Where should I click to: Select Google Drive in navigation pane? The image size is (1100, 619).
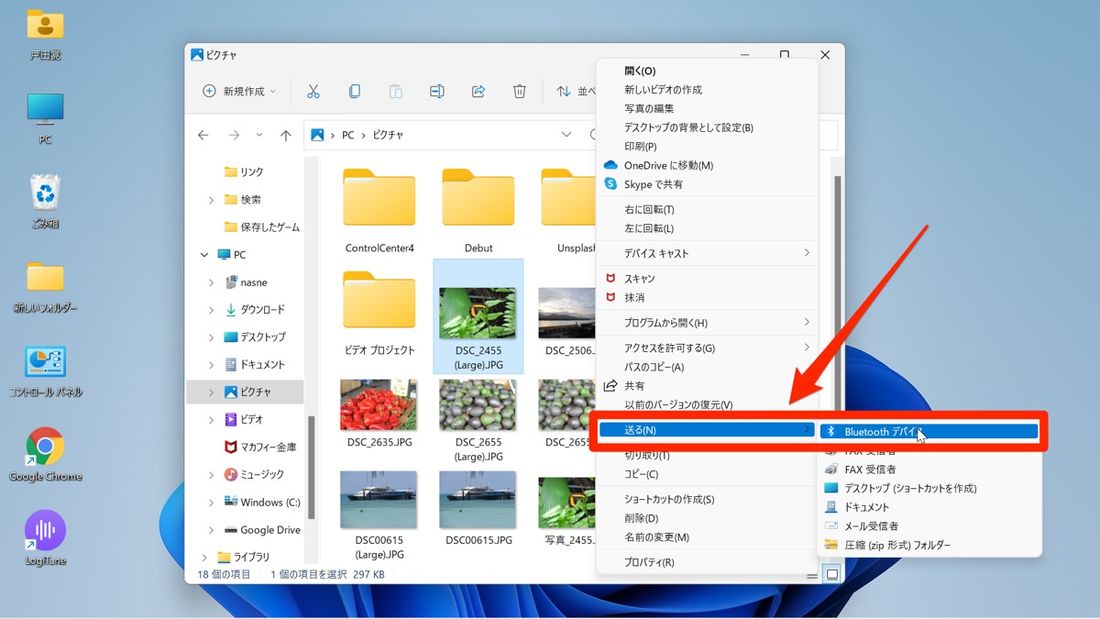[x=262, y=530]
